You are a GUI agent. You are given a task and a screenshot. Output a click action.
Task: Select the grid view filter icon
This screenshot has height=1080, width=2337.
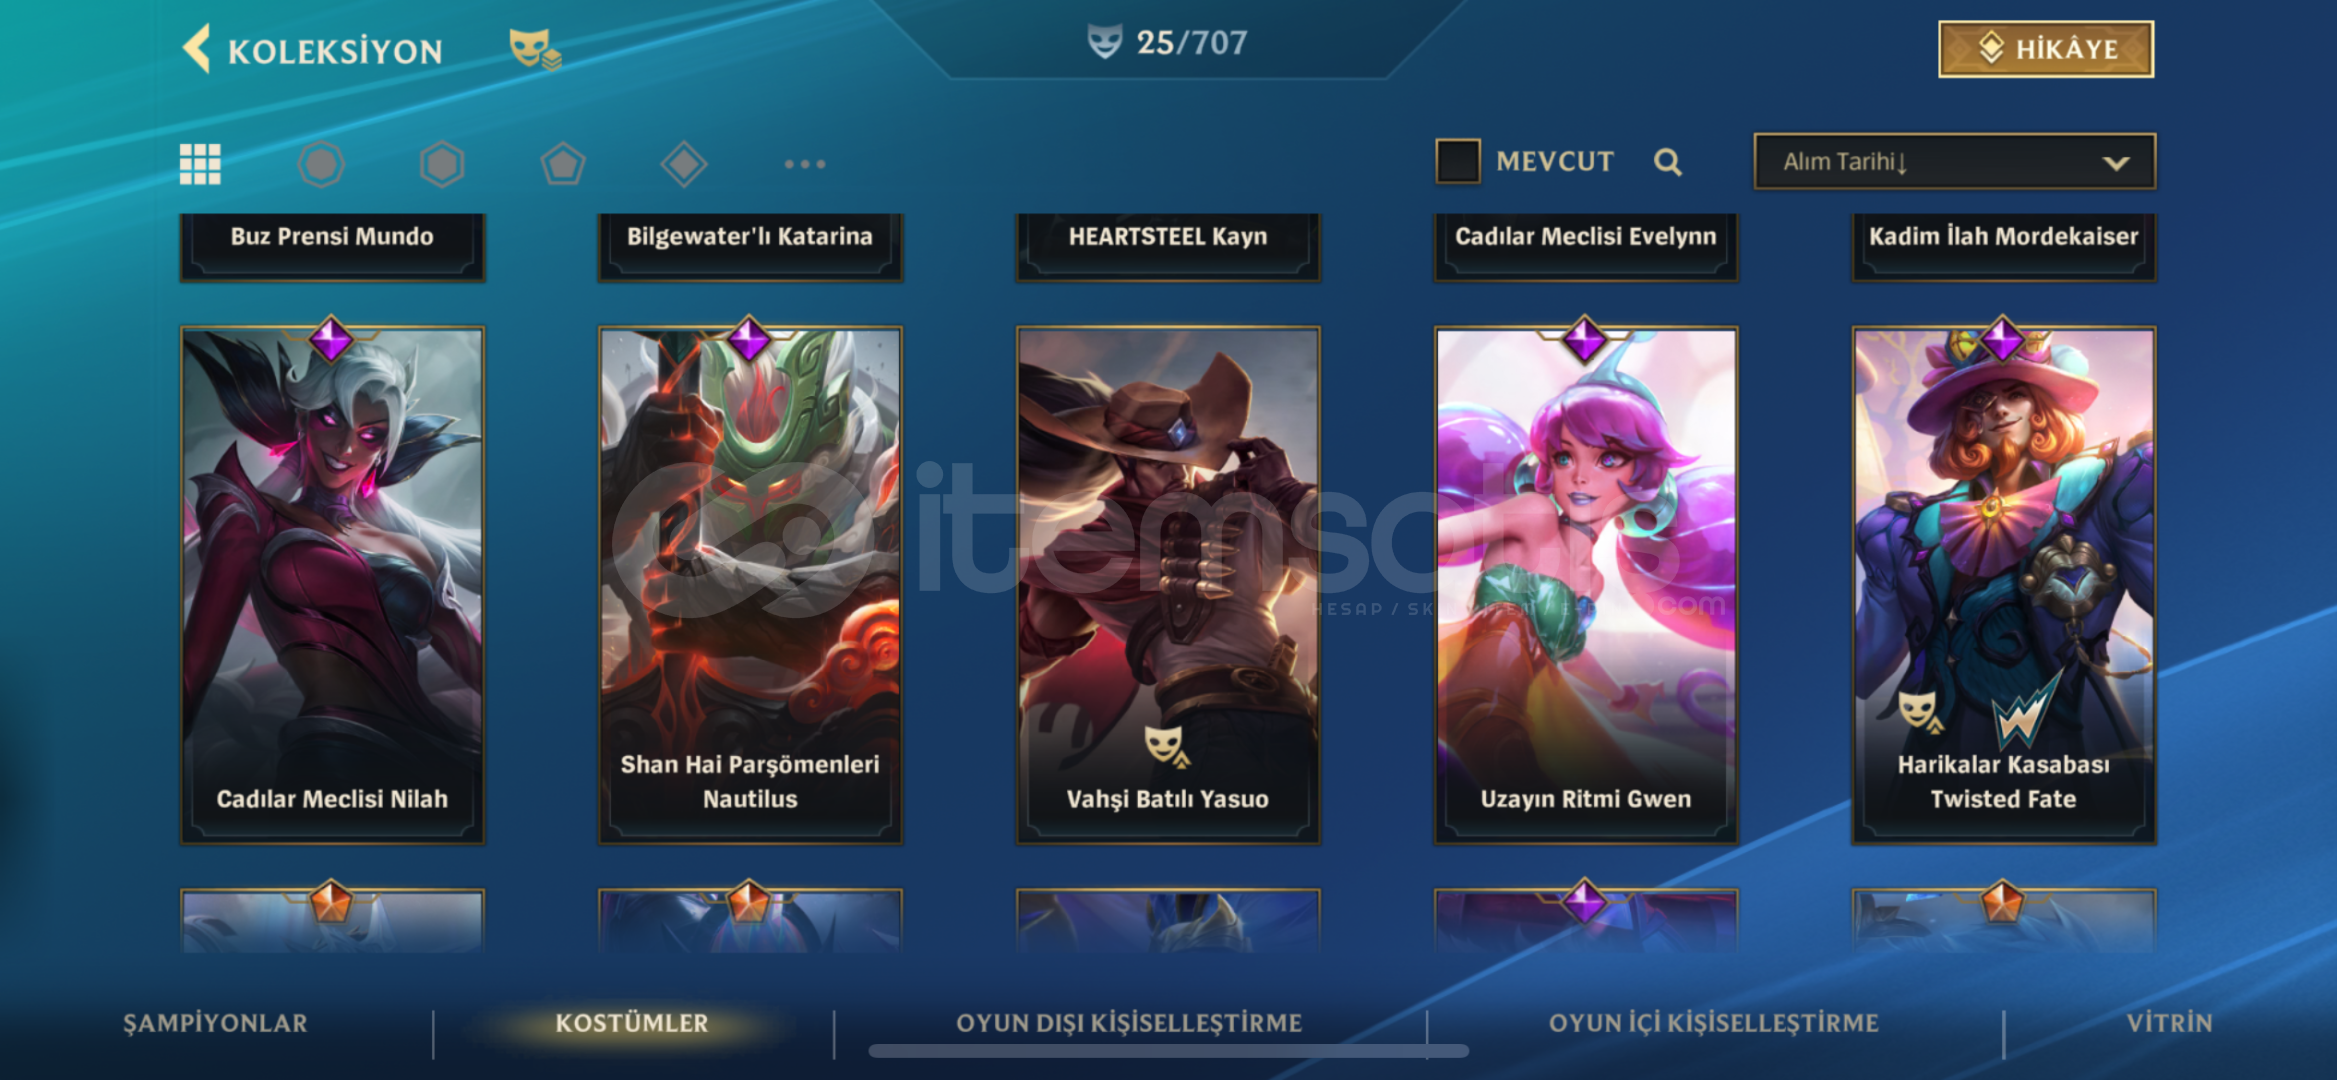tap(200, 163)
